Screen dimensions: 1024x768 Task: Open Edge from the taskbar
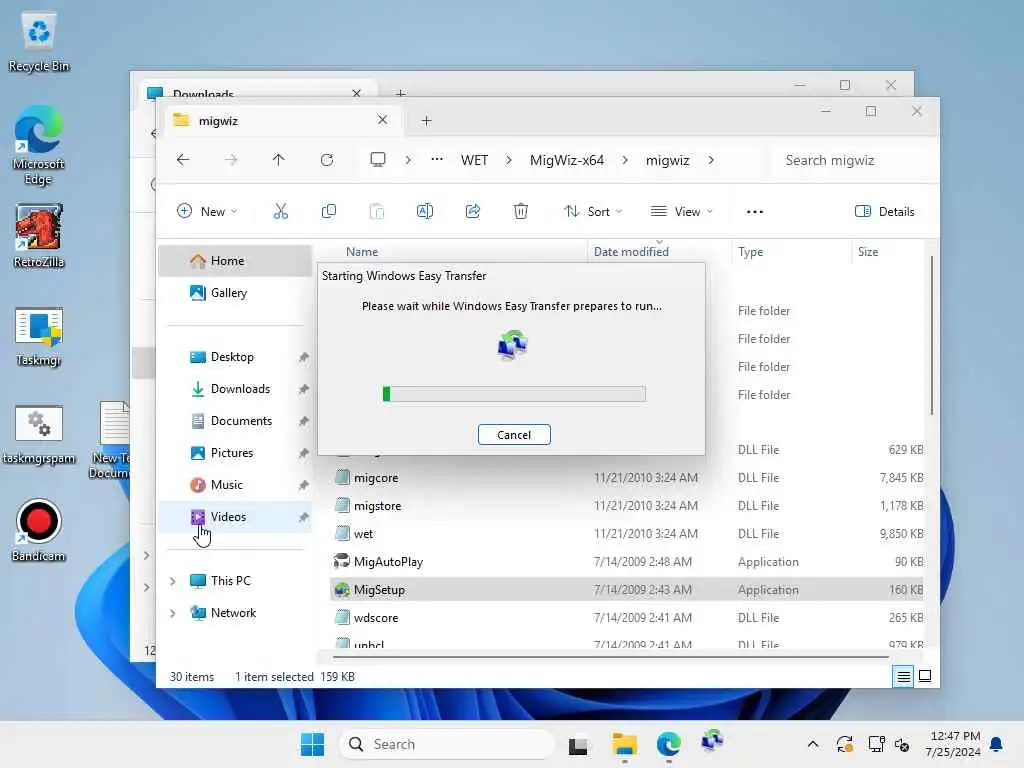tap(669, 744)
